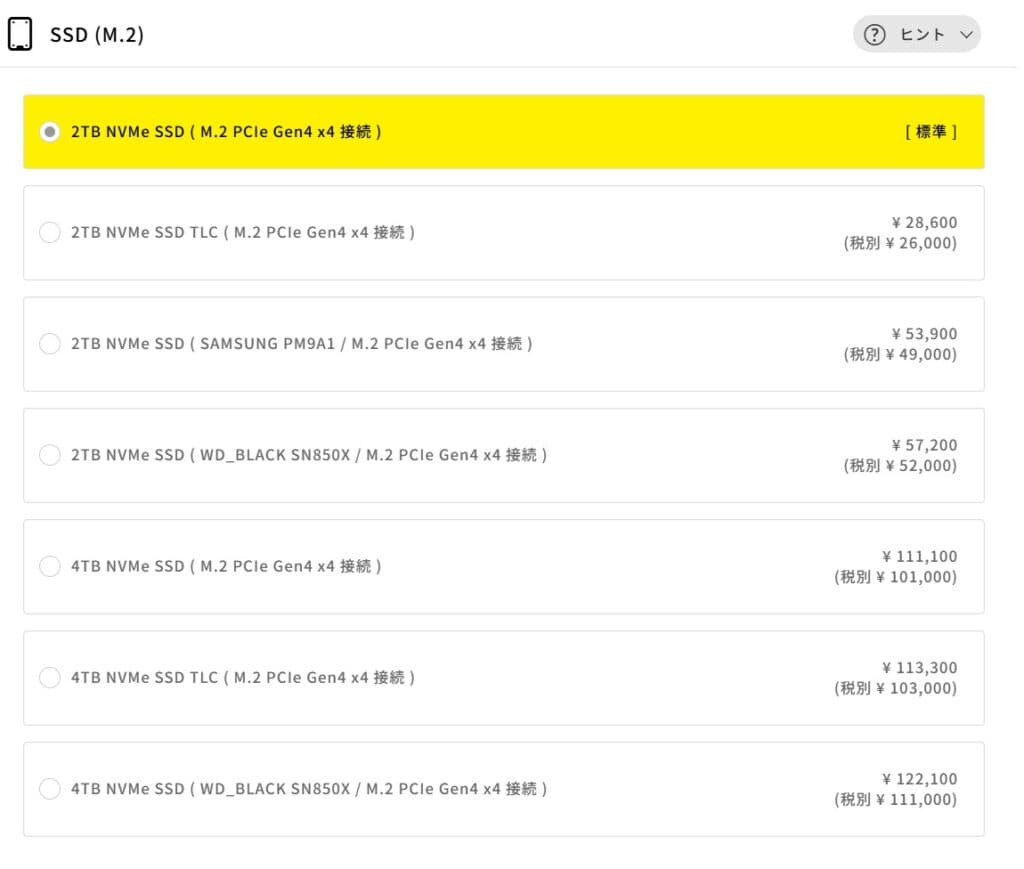Choose the SAMSUNG PM9A1 2TB radio button
This screenshot has height=869, width=1024.
[x=50, y=344]
